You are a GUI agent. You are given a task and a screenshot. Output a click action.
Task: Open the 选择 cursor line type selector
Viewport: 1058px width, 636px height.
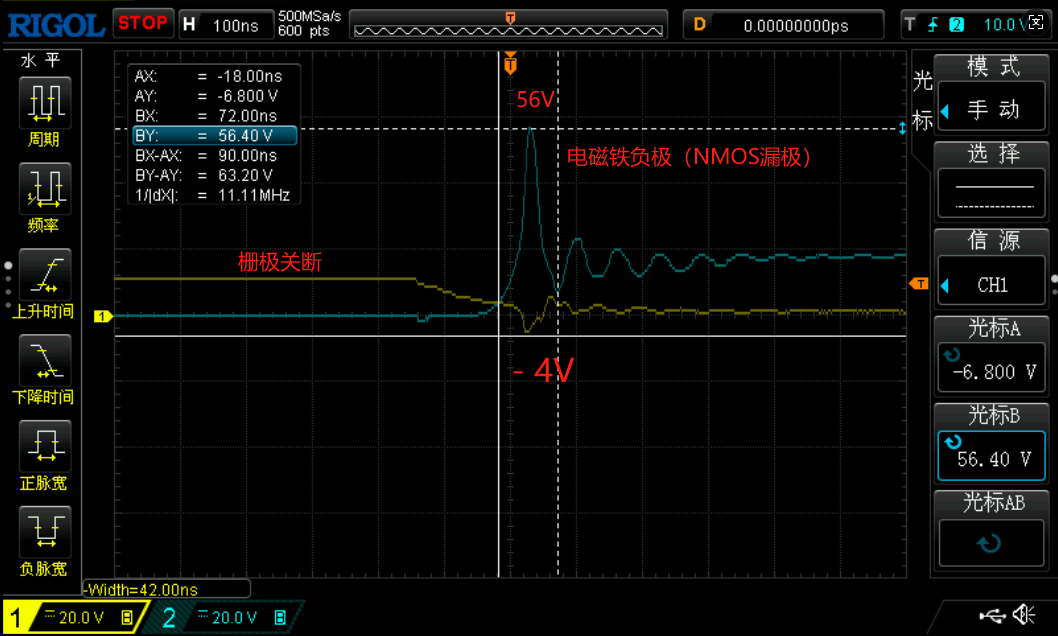point(992,182)
